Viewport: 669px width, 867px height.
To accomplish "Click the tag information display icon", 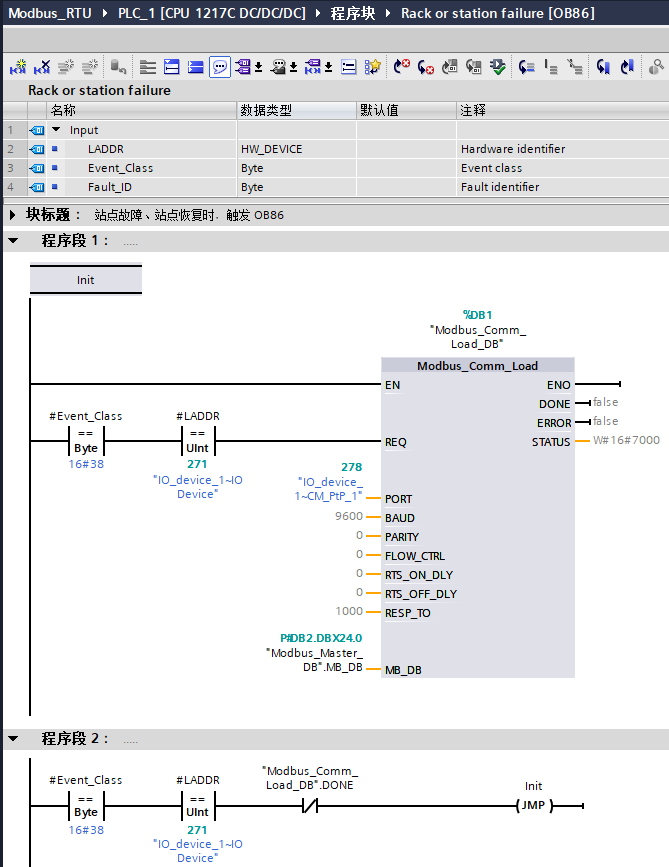I will 312,67.
